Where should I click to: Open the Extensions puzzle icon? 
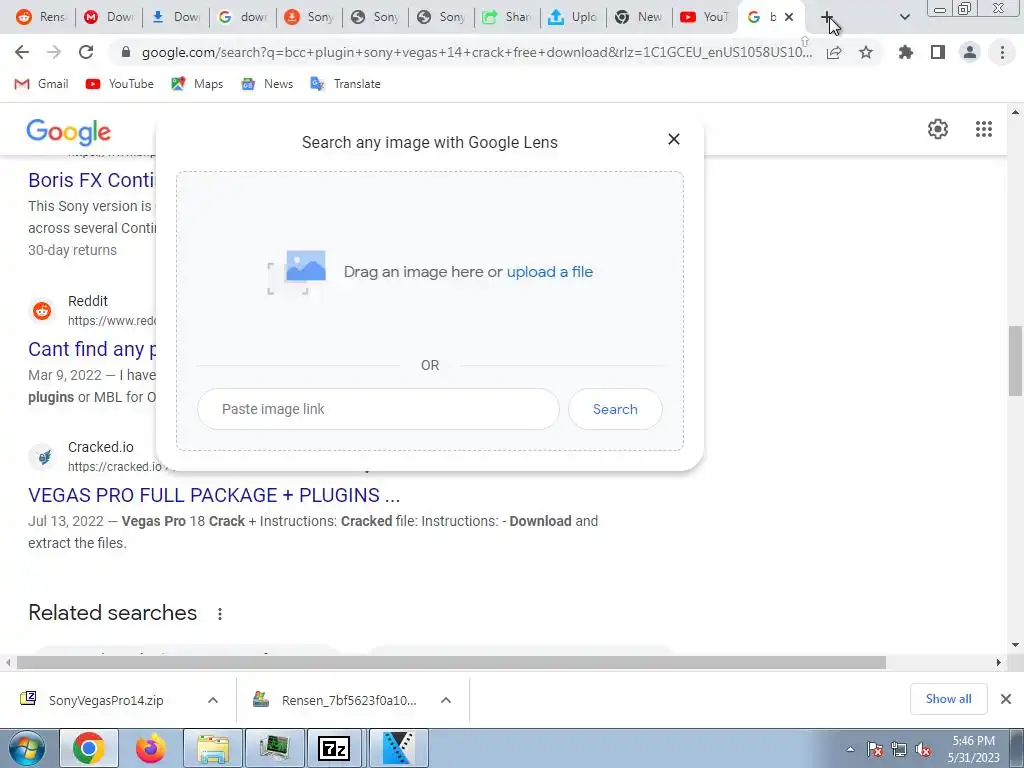click(906, 52)
